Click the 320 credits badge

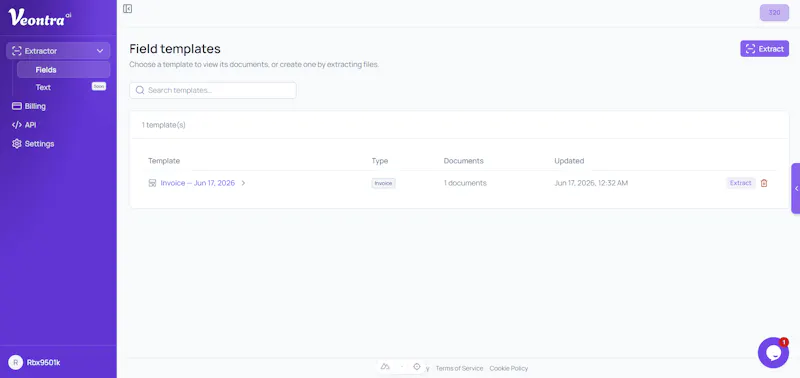coord(774,12)
